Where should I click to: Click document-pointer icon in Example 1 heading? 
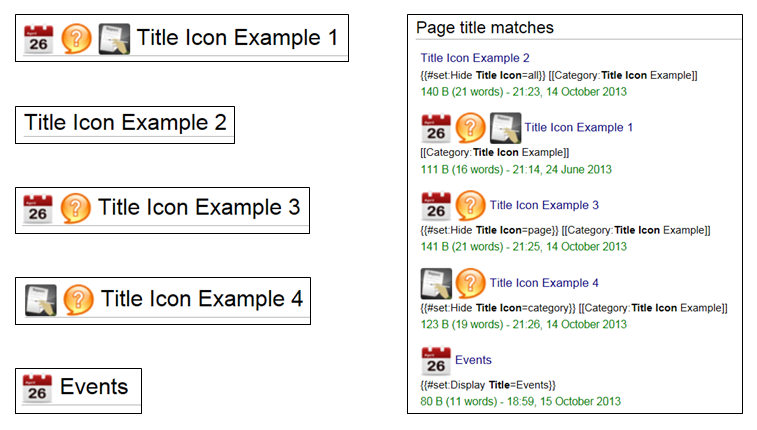pyautogui.click(x=114, y=39)
